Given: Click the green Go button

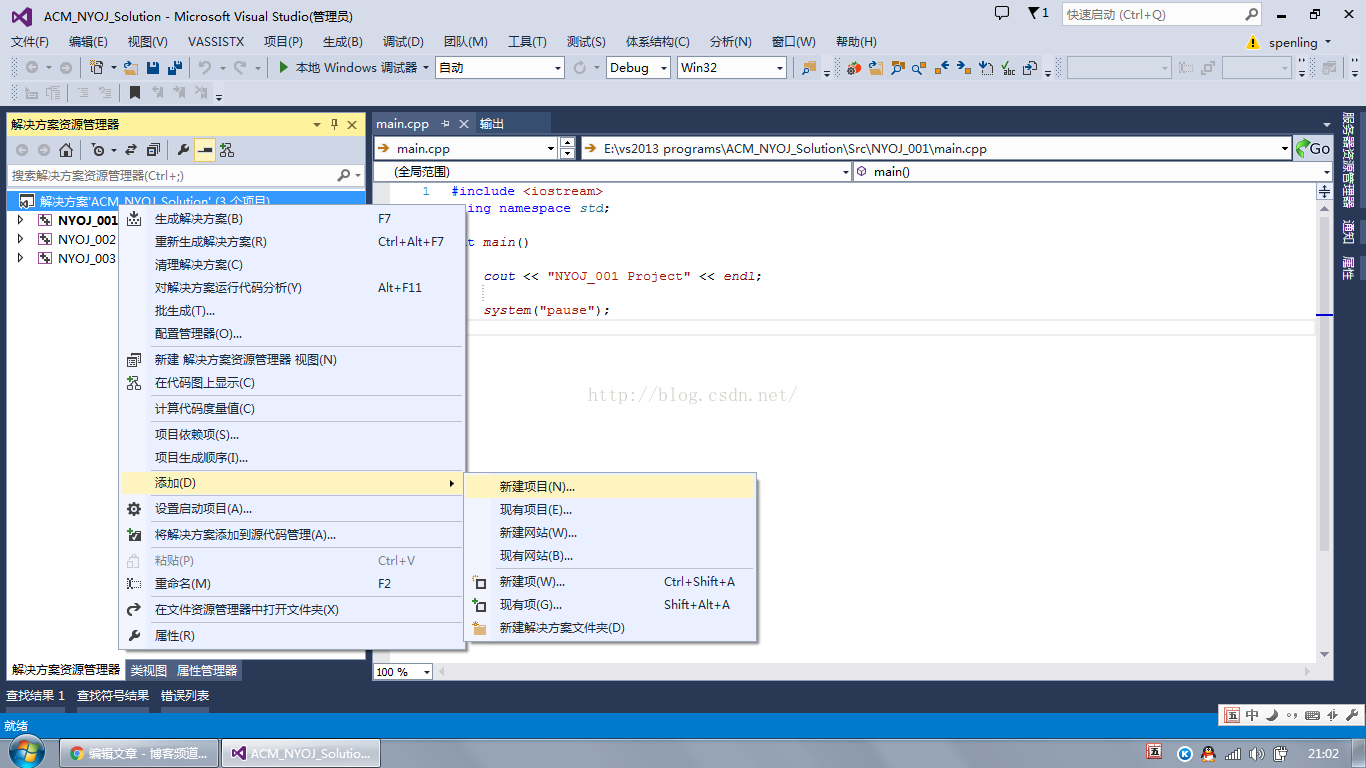Looking at the screenshot, I should (x=1313, y=148).
